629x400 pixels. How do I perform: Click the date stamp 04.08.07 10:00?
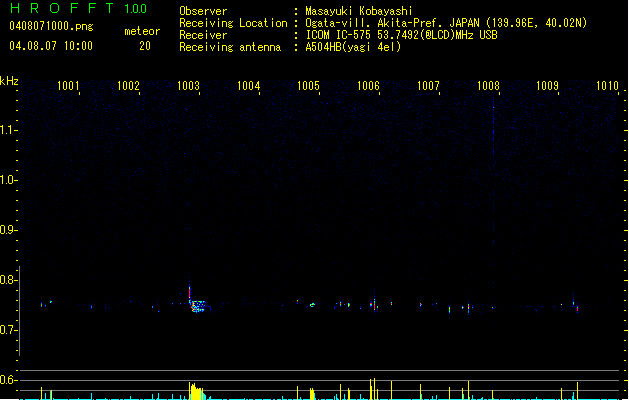point(51,46)
